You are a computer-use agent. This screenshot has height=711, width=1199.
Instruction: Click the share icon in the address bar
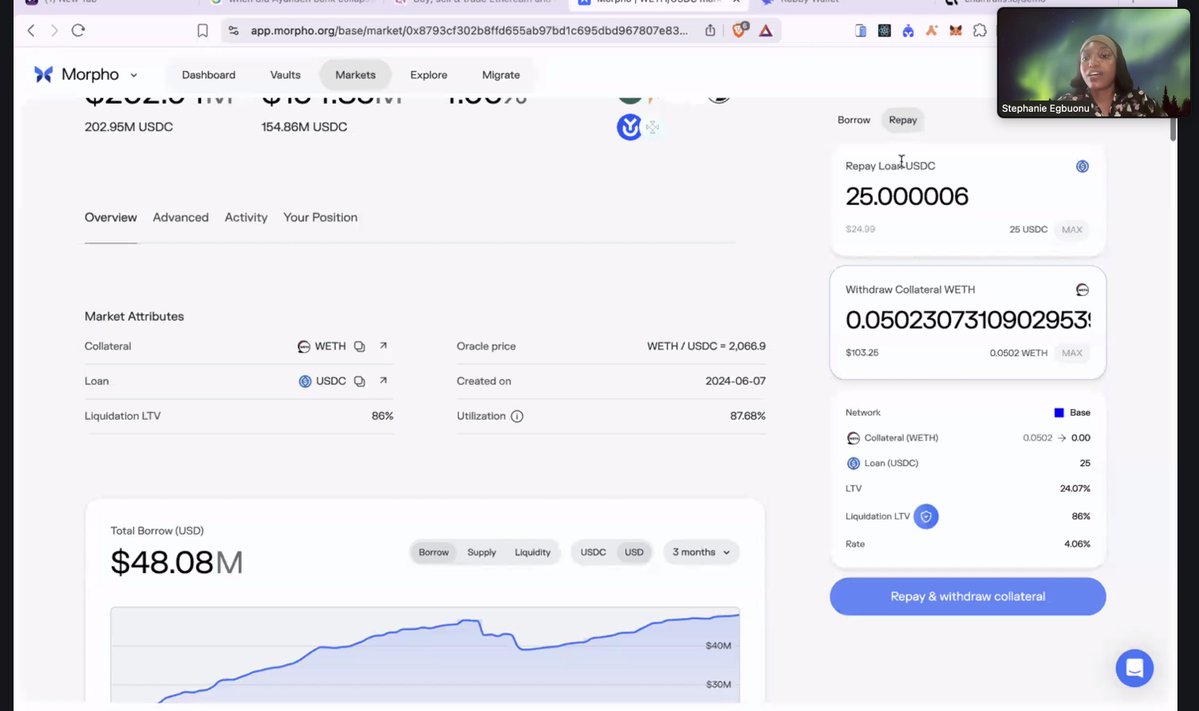[710, 31]
